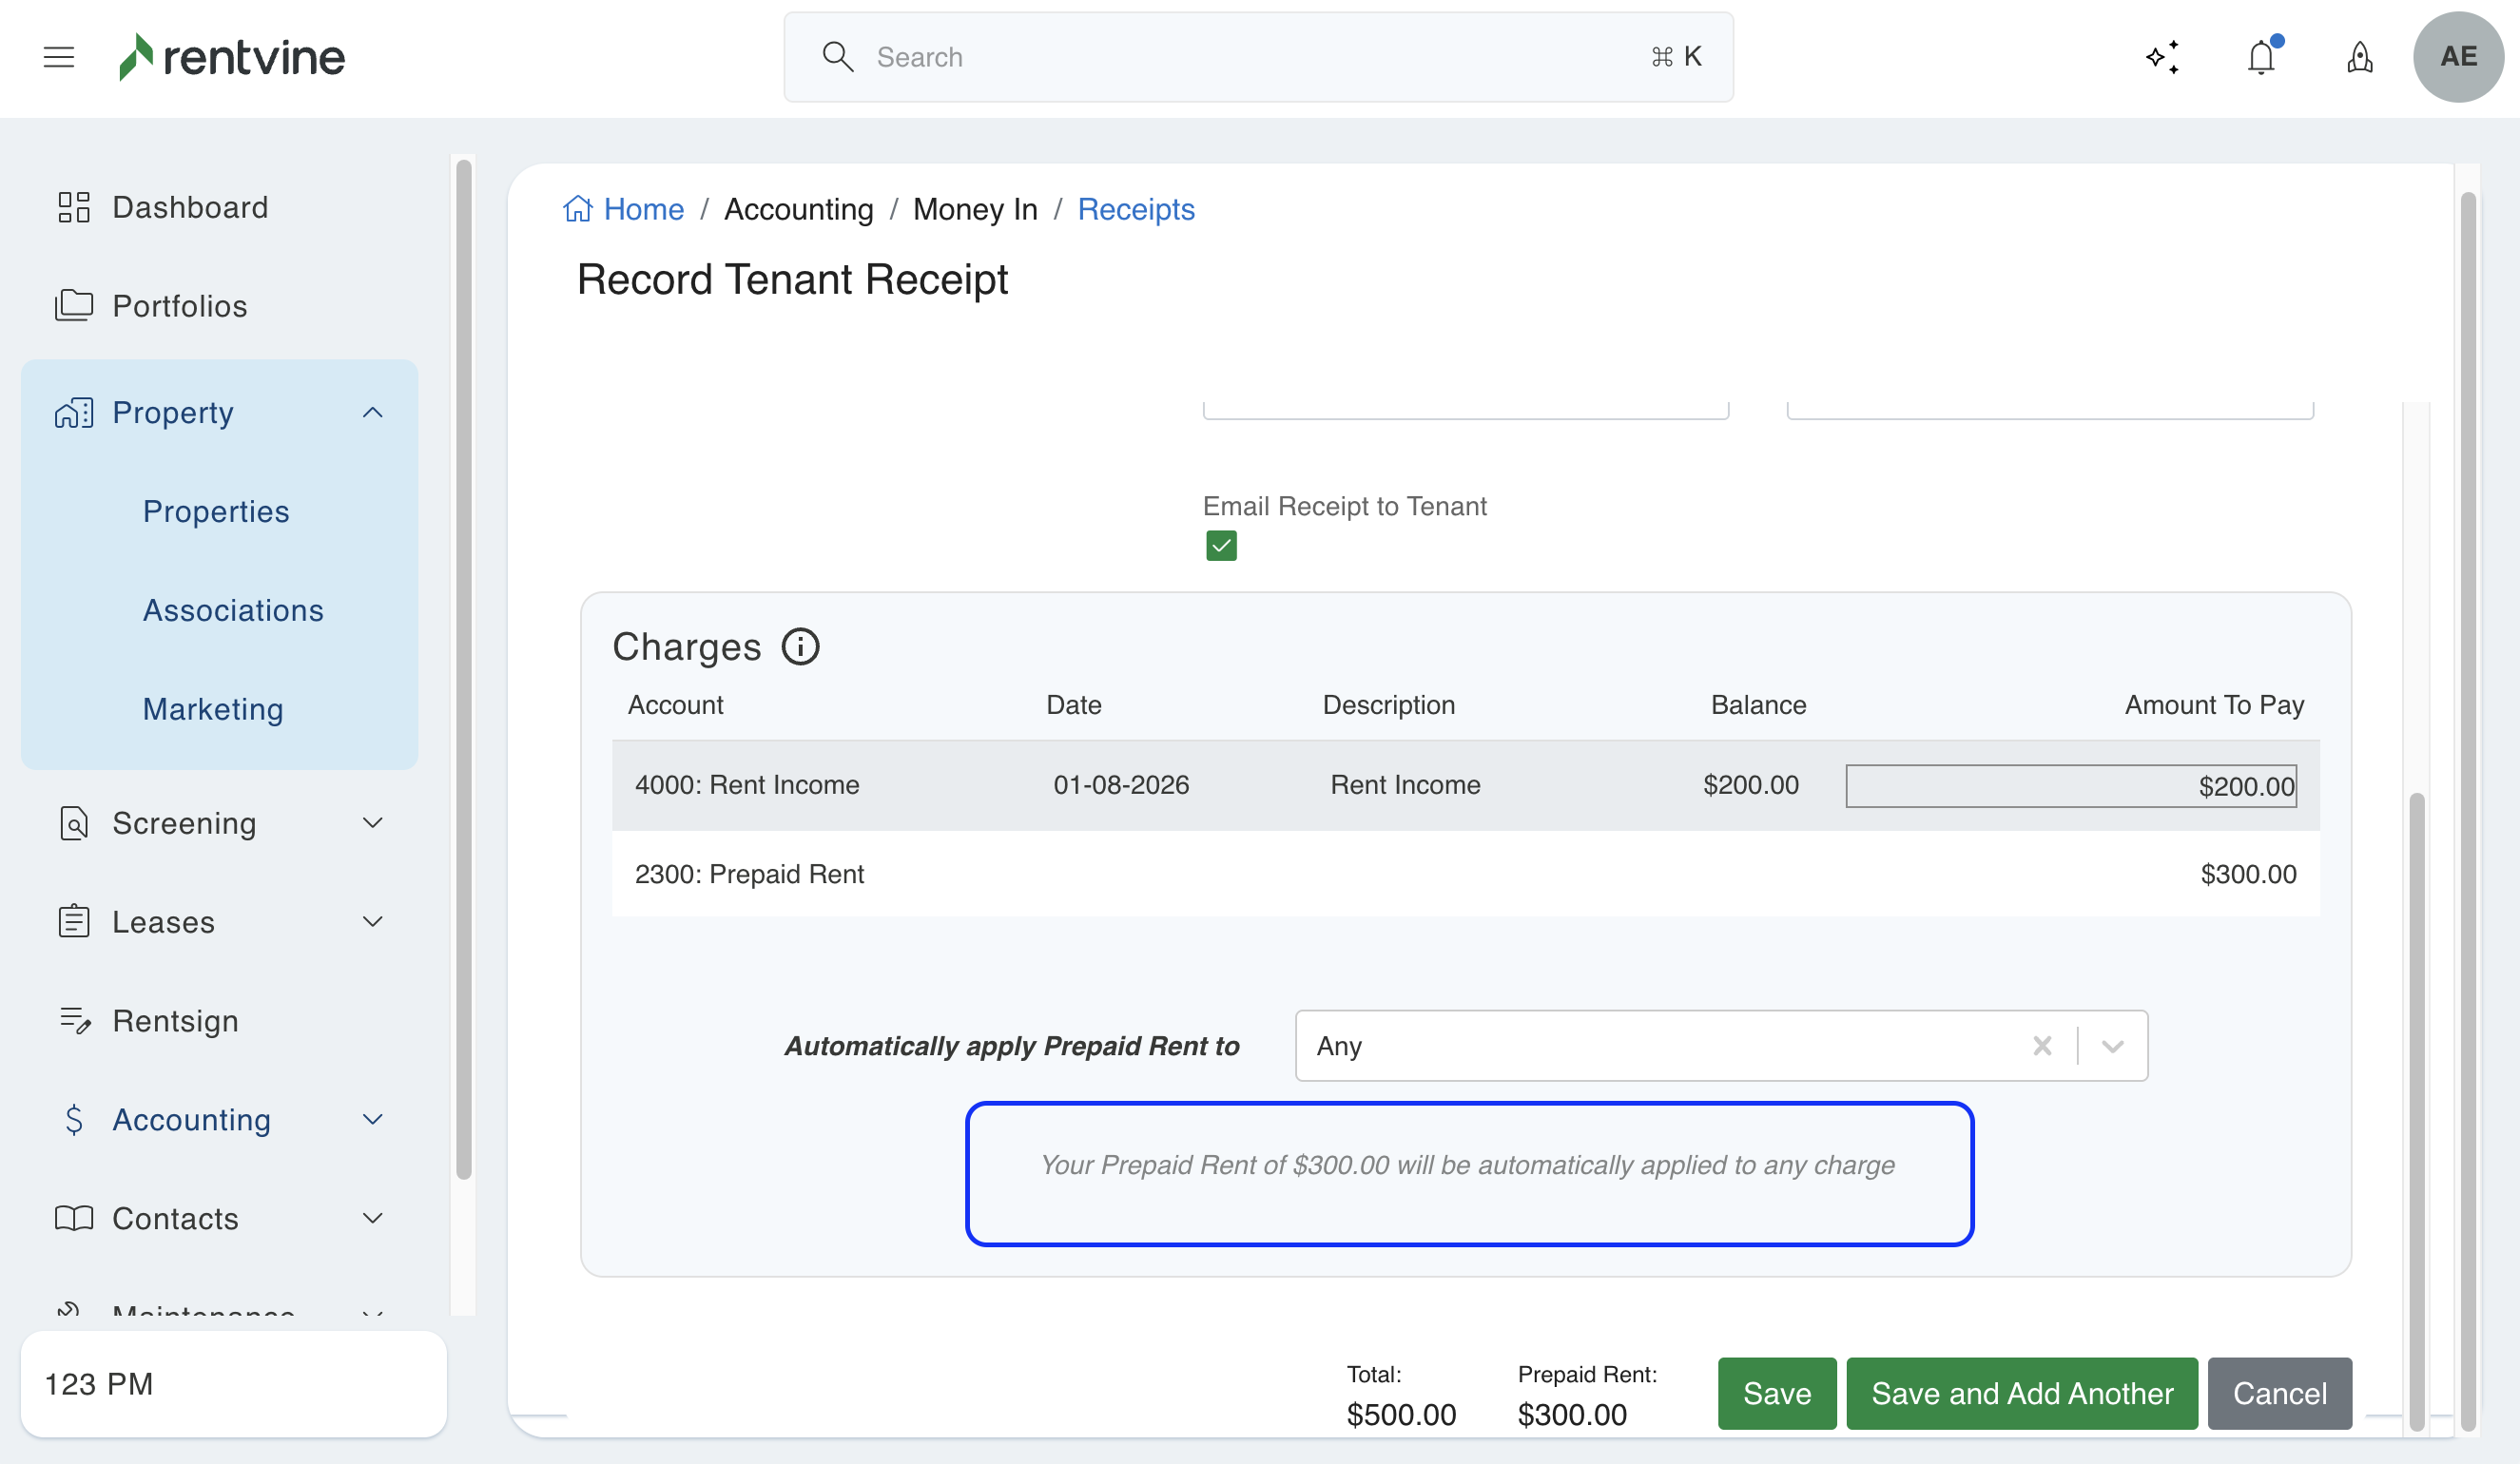Viewport: 2520px width, 1464px height.
Task: Clear the Any prepaid rent selection
Action: (x=2042, y=1046)
